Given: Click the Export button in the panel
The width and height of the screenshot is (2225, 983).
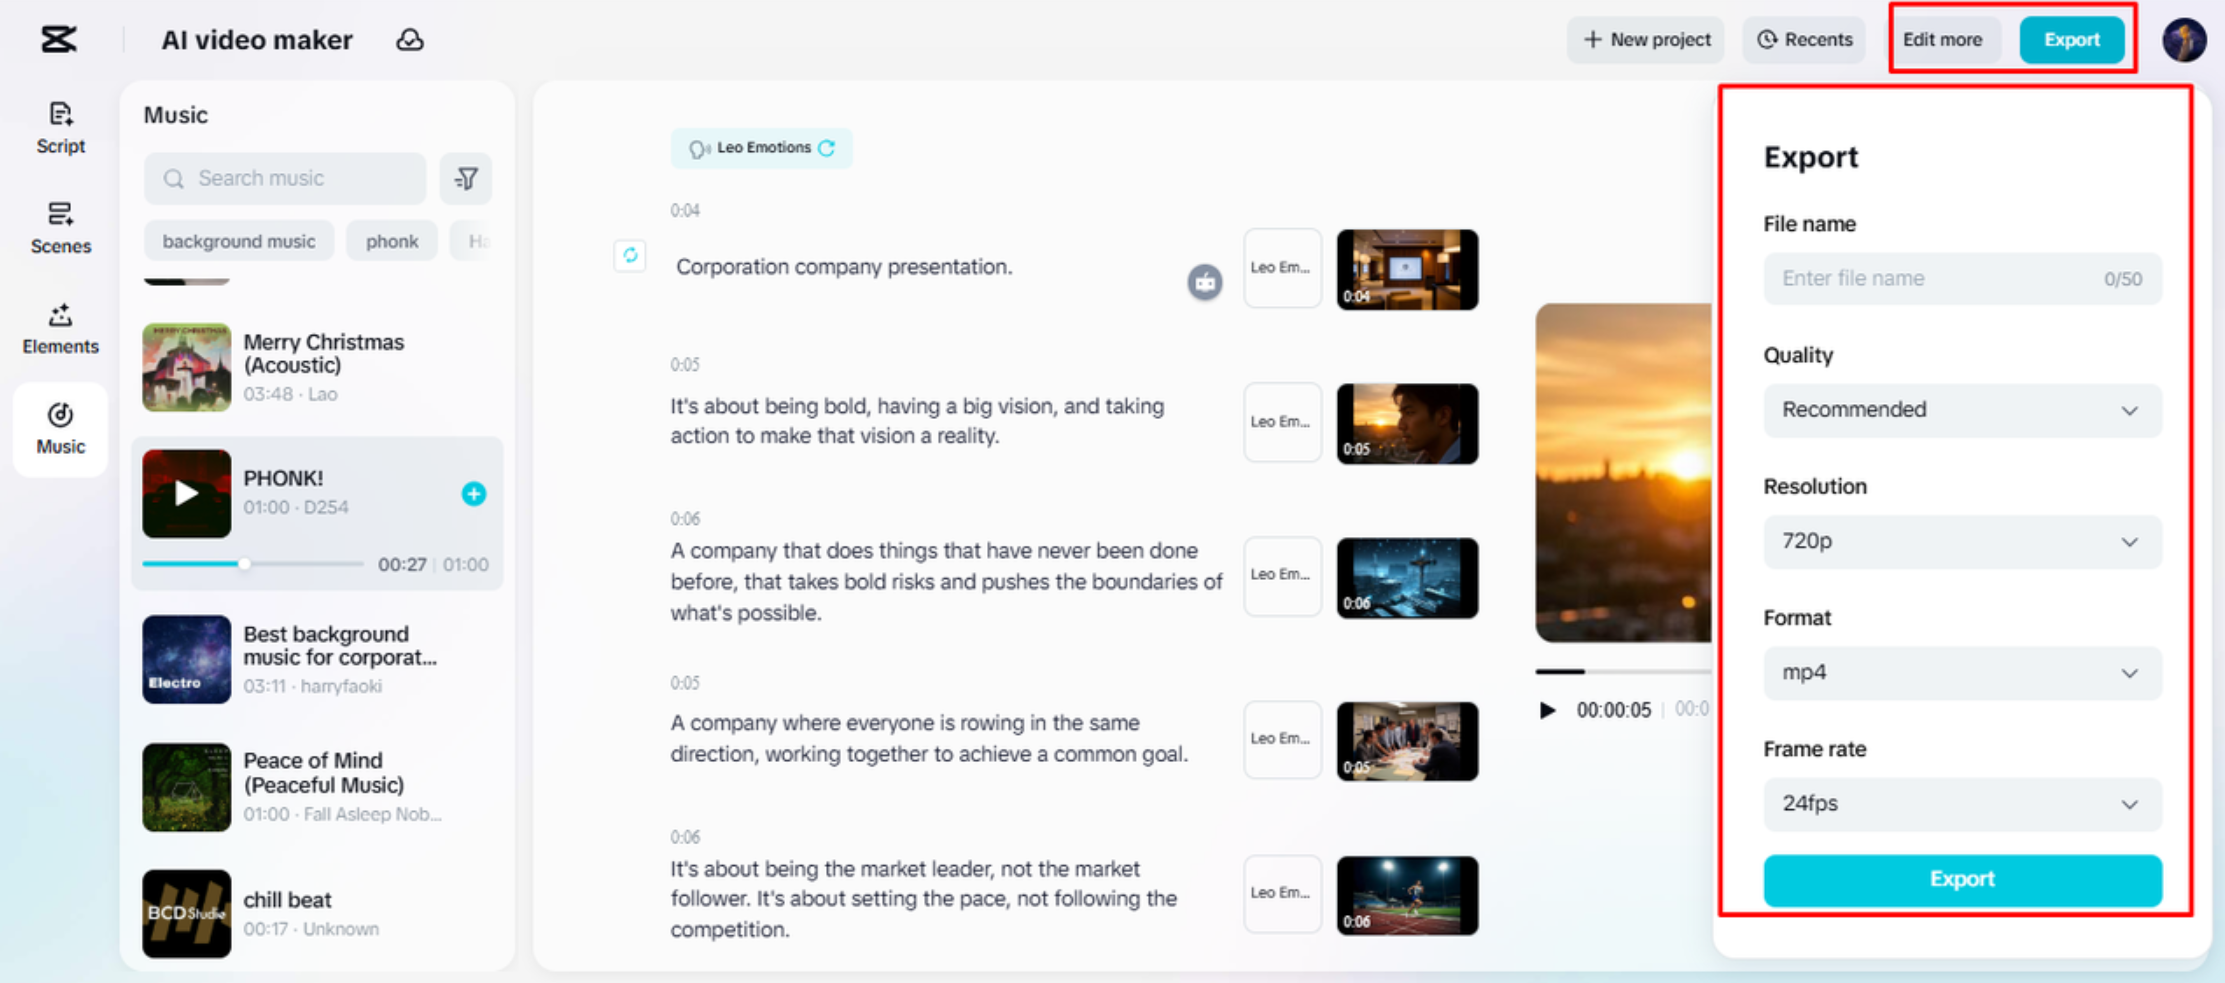Looking at the screenshot, I should pos(1961,880).
